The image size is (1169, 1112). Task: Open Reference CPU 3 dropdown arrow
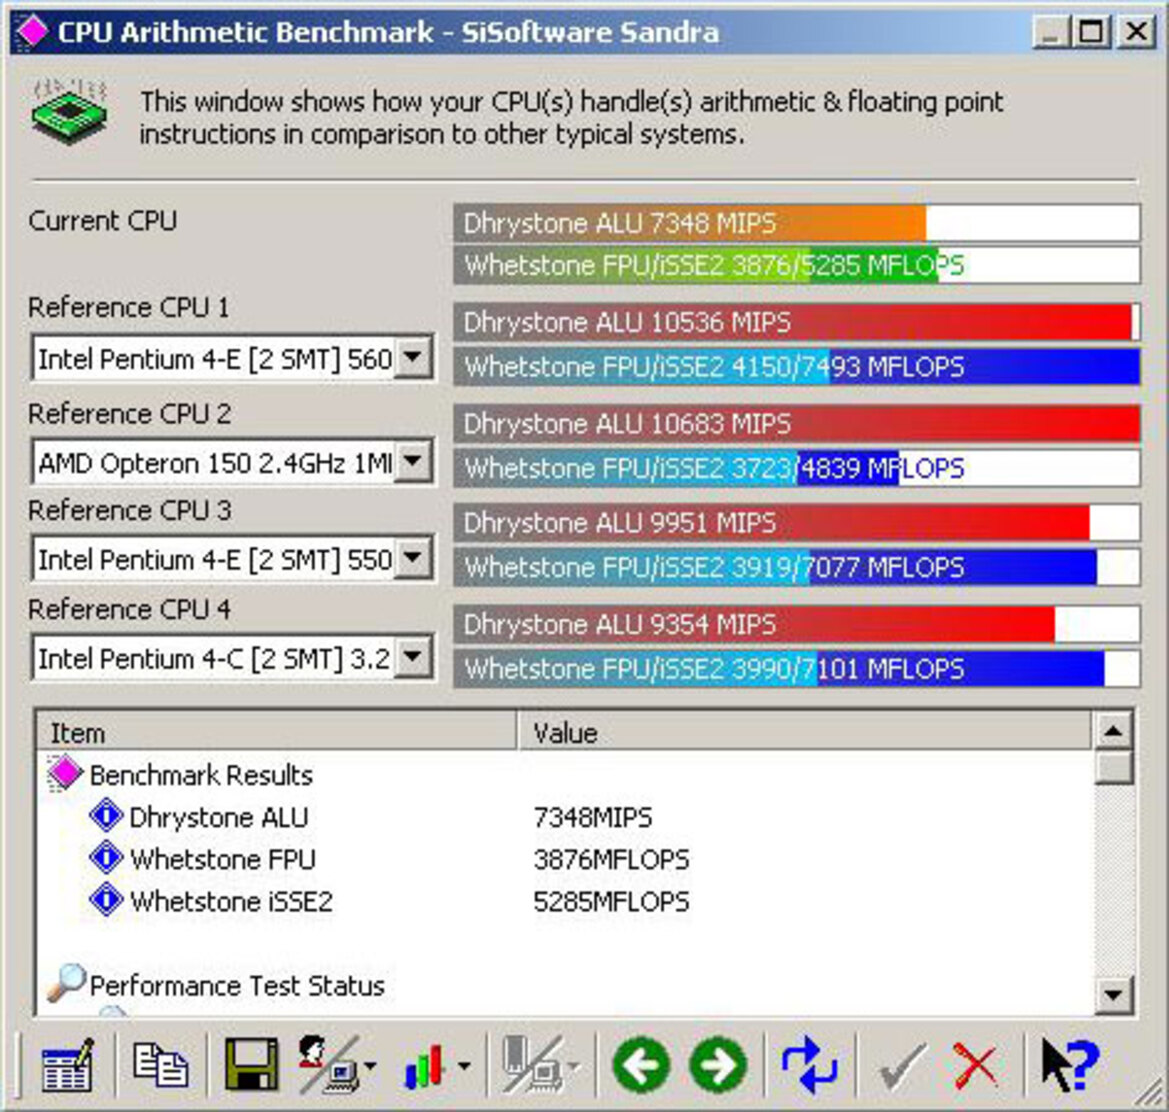[412, 558]
